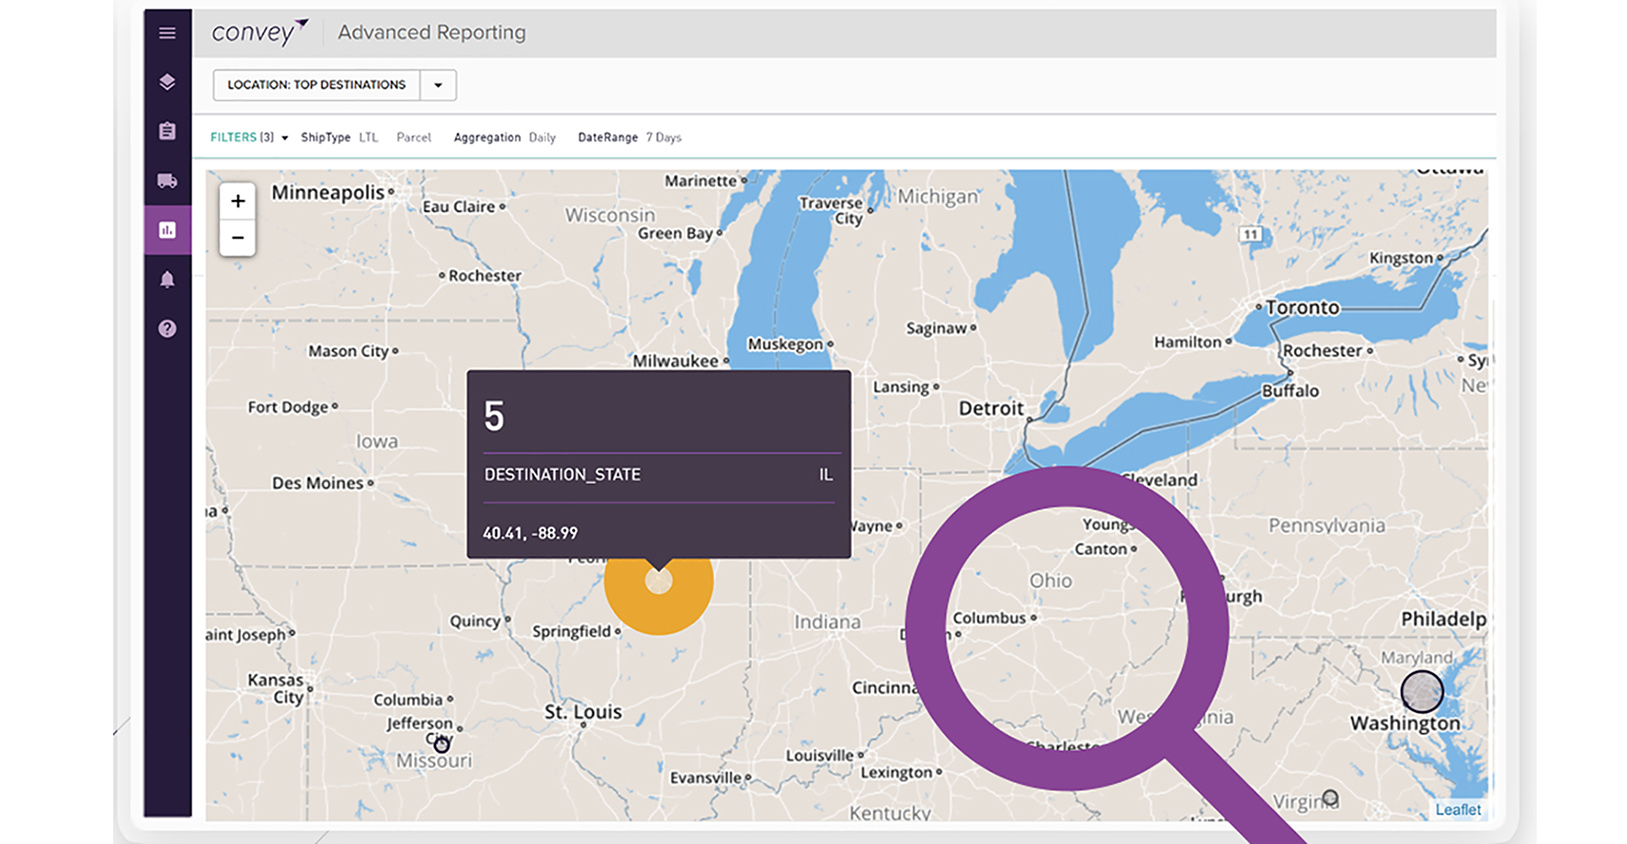
Task: Select the LTL ship type filter
Action: pos(368,138)
